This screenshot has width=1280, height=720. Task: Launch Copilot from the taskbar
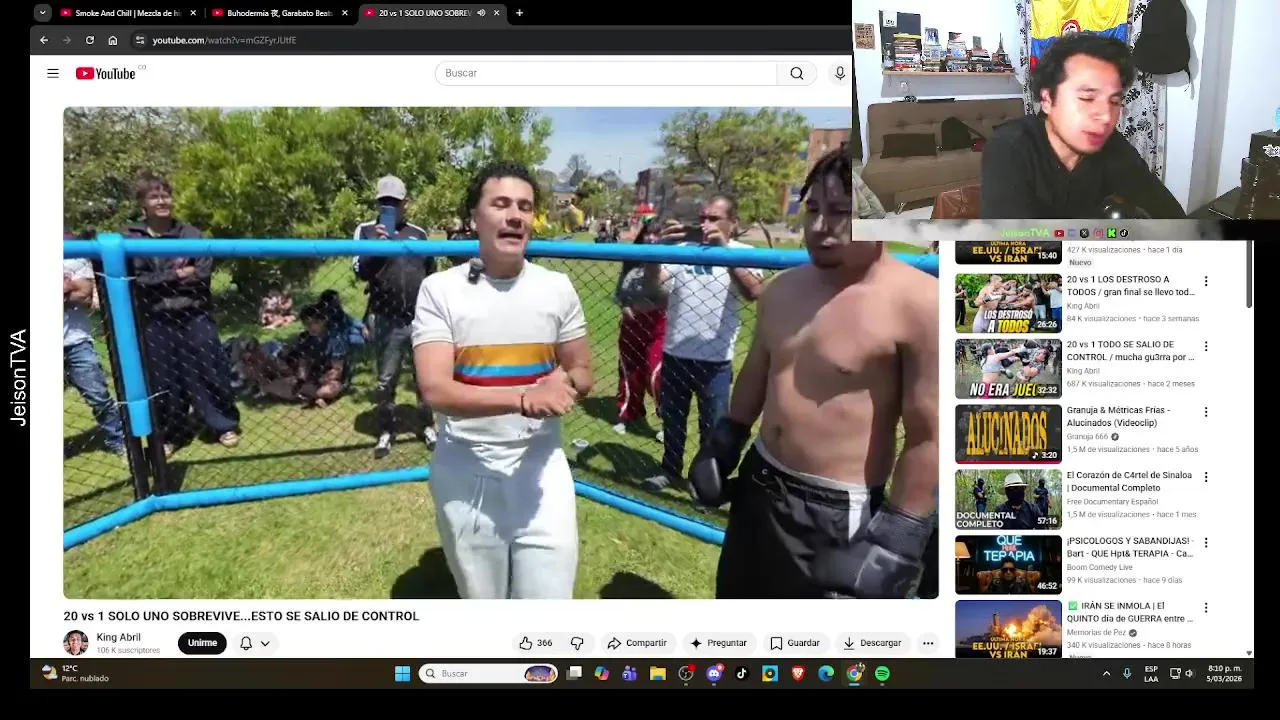[602, 674]
